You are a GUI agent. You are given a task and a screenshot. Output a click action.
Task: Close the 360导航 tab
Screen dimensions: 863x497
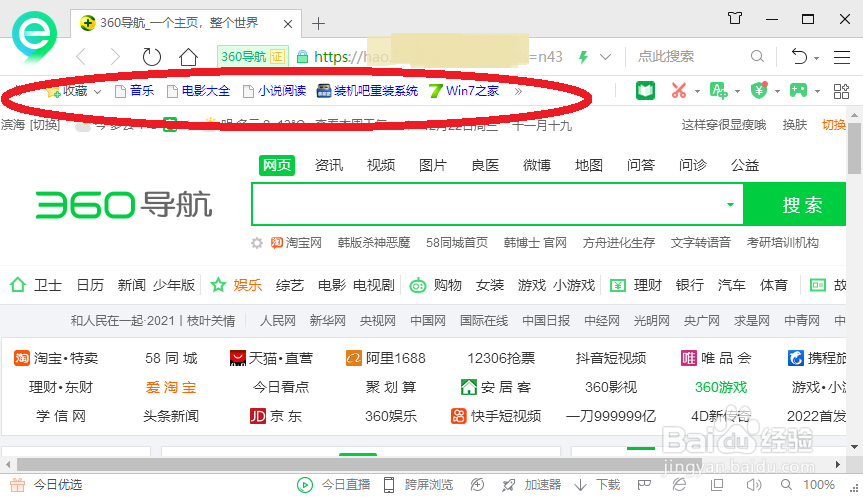(x=288, y=24)
